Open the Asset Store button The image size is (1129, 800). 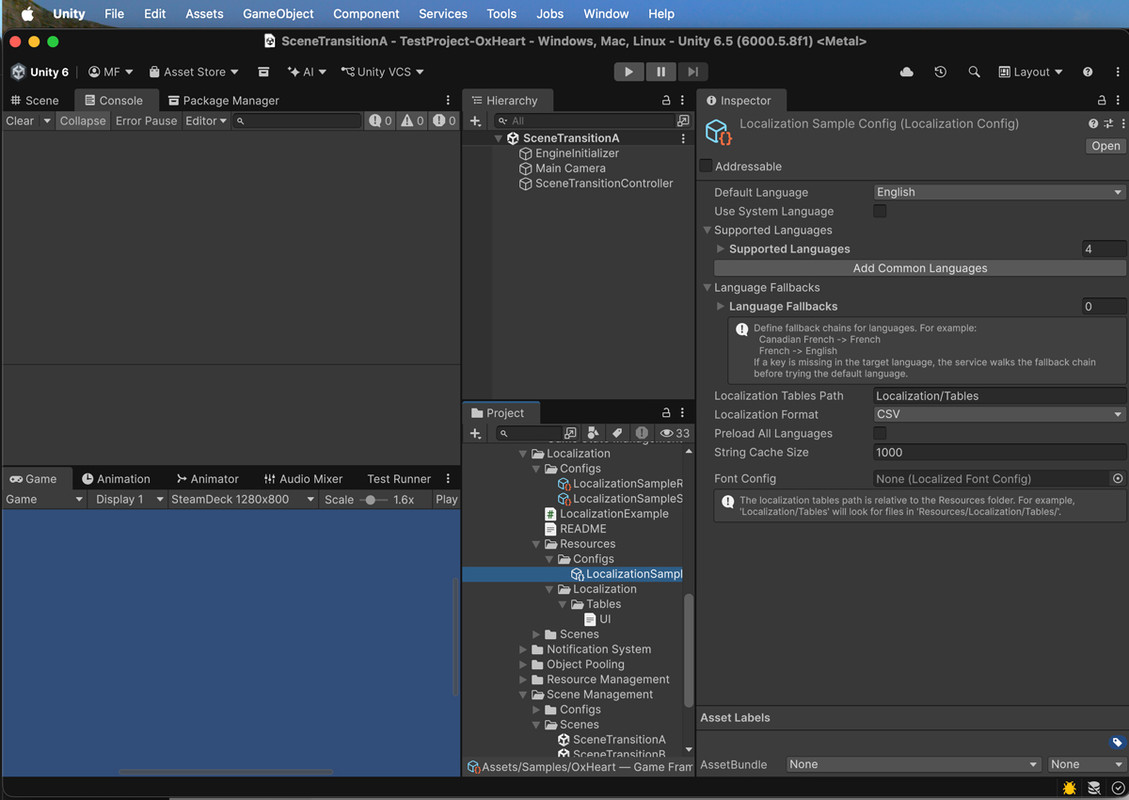pyautogui.click(x=194, y=72)
